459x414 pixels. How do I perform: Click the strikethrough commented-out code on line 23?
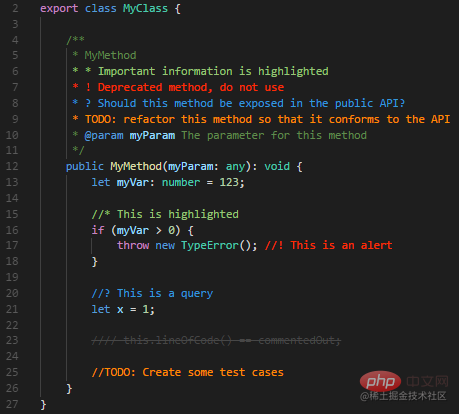216,340
